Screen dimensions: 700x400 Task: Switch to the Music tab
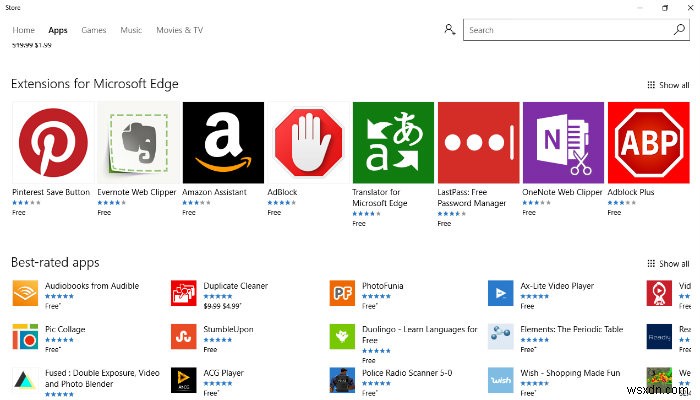pyautogui.click(x=131, y=30)
